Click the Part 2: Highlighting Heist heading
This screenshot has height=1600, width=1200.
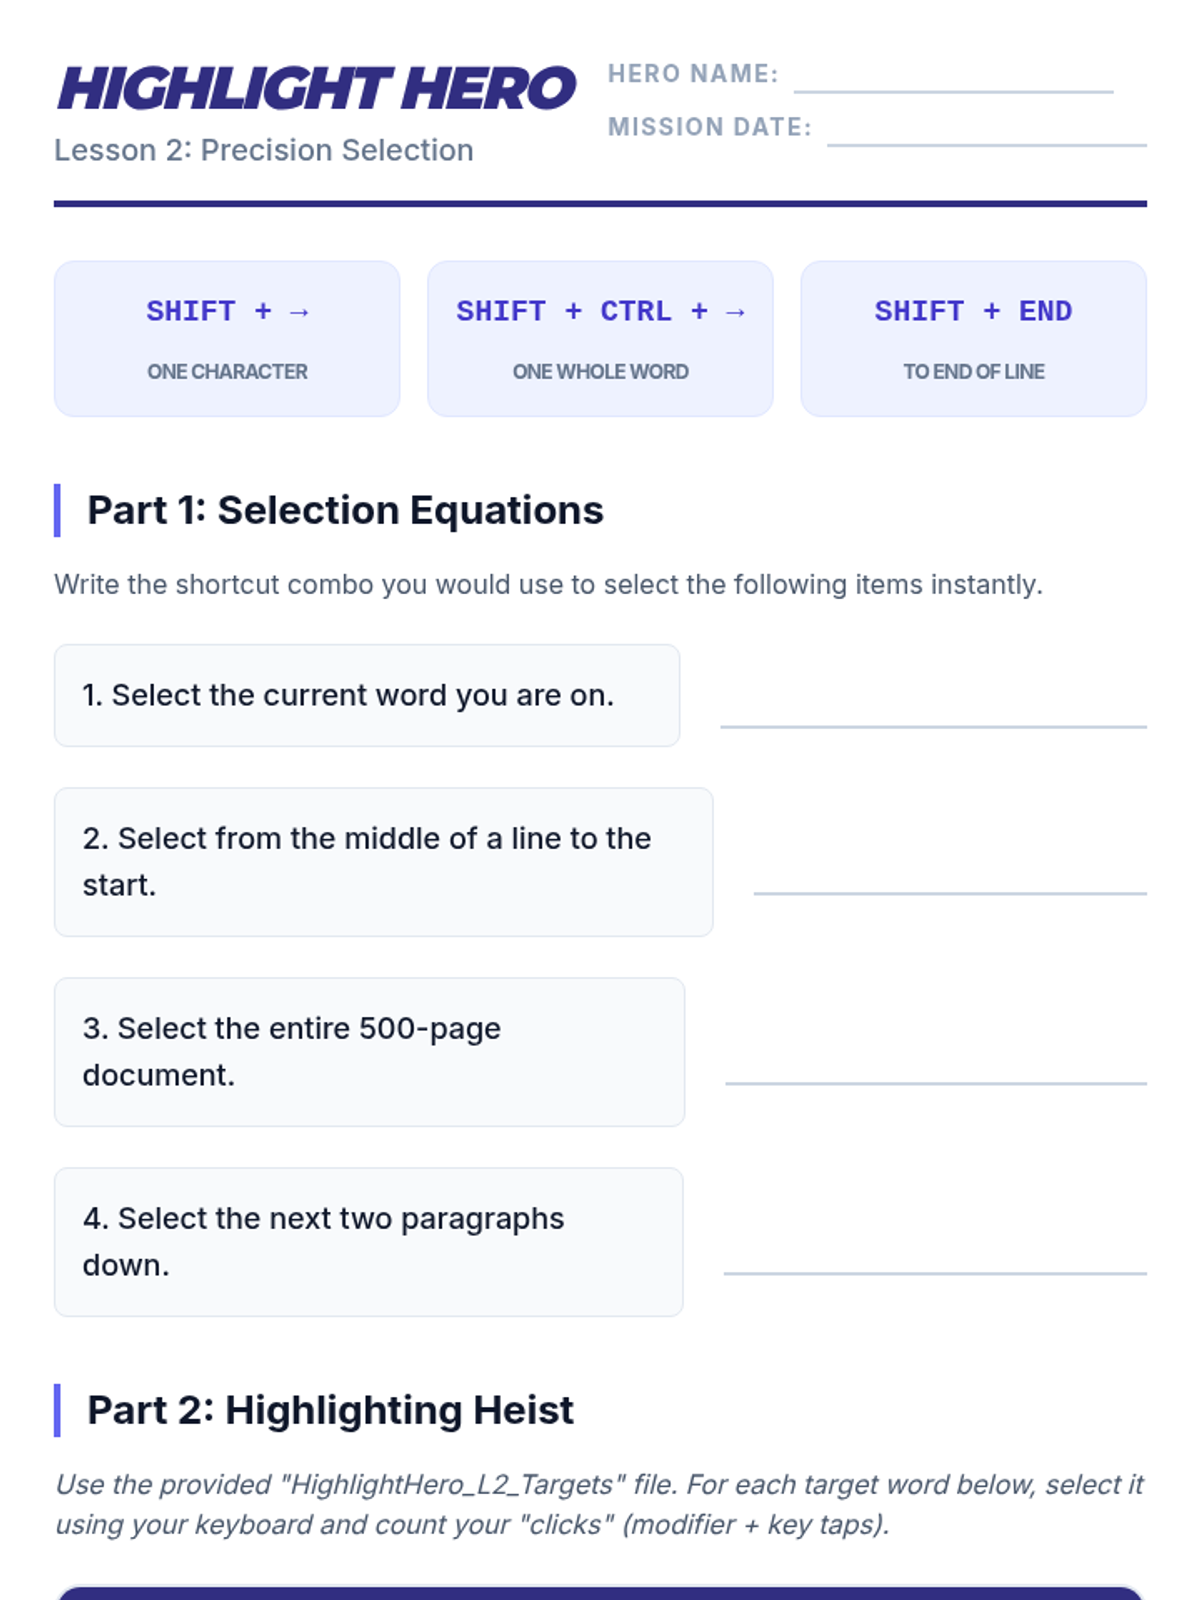pos(330,1410)
